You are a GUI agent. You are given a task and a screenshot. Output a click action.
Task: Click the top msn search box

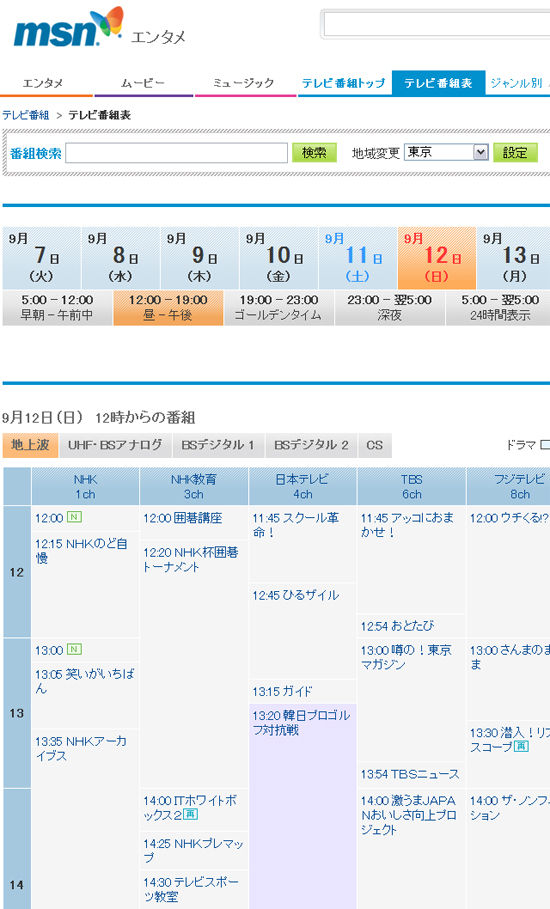point(436,24)
